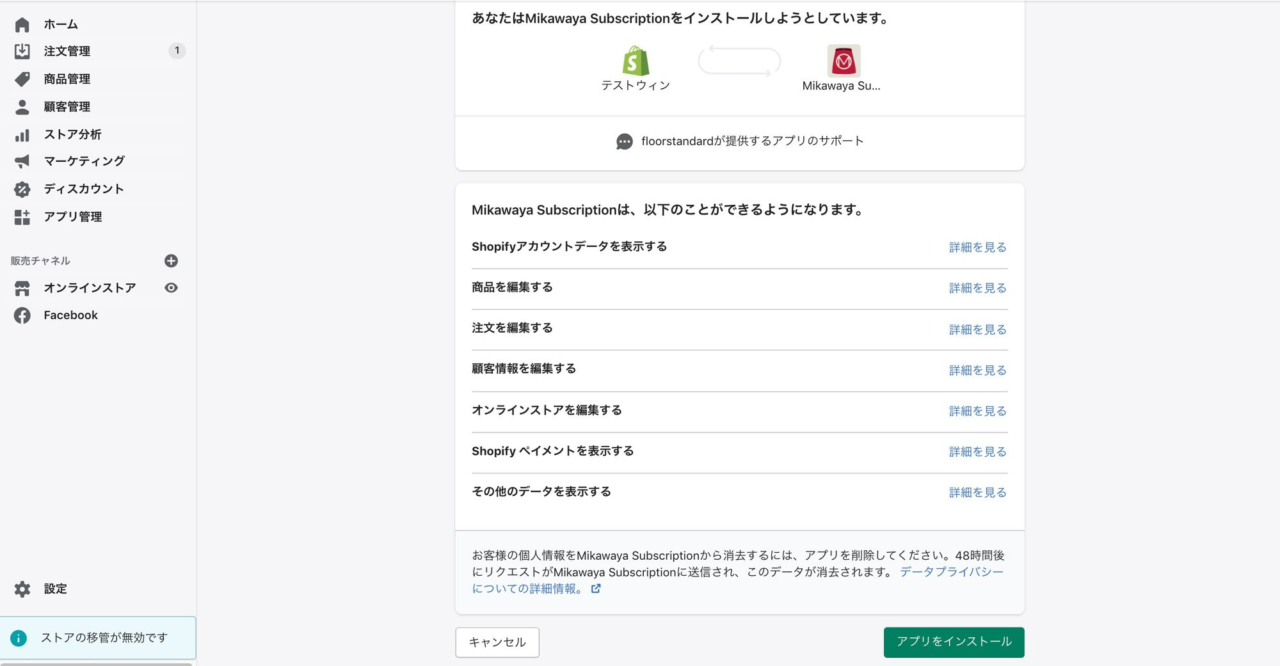The height and width of the screenshot is (666, 1280).
Task: Click the Mikawaya Subscription app logo
Action: [x=843, y=61]
